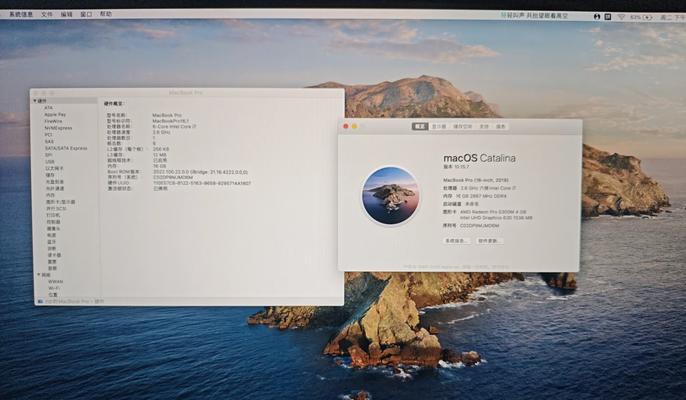The height and width of the screenshot is (400, 686).
Task: Select 以太网卡 in the hardware list
Action: pos(54,168)
